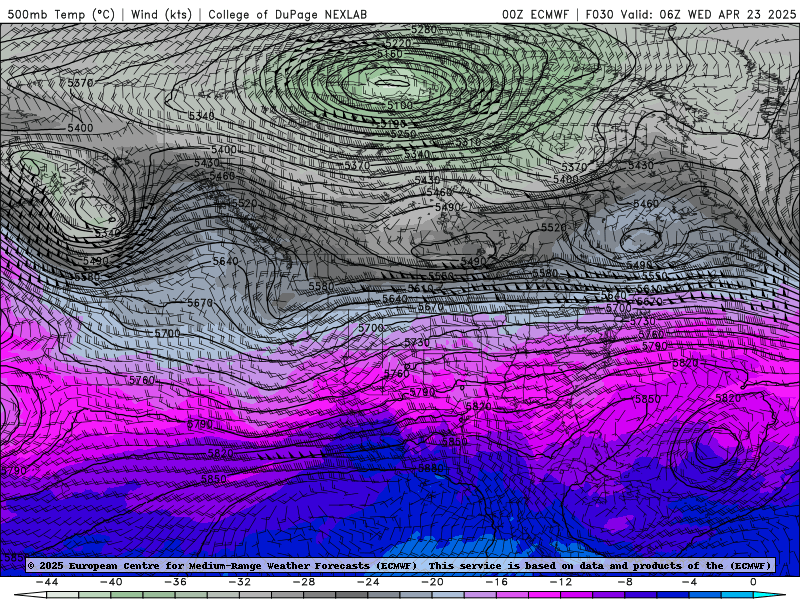The image size is (800, 600).
Task: Click 'College of DuPage NEXLAB' header text
Action: point(287,14)
